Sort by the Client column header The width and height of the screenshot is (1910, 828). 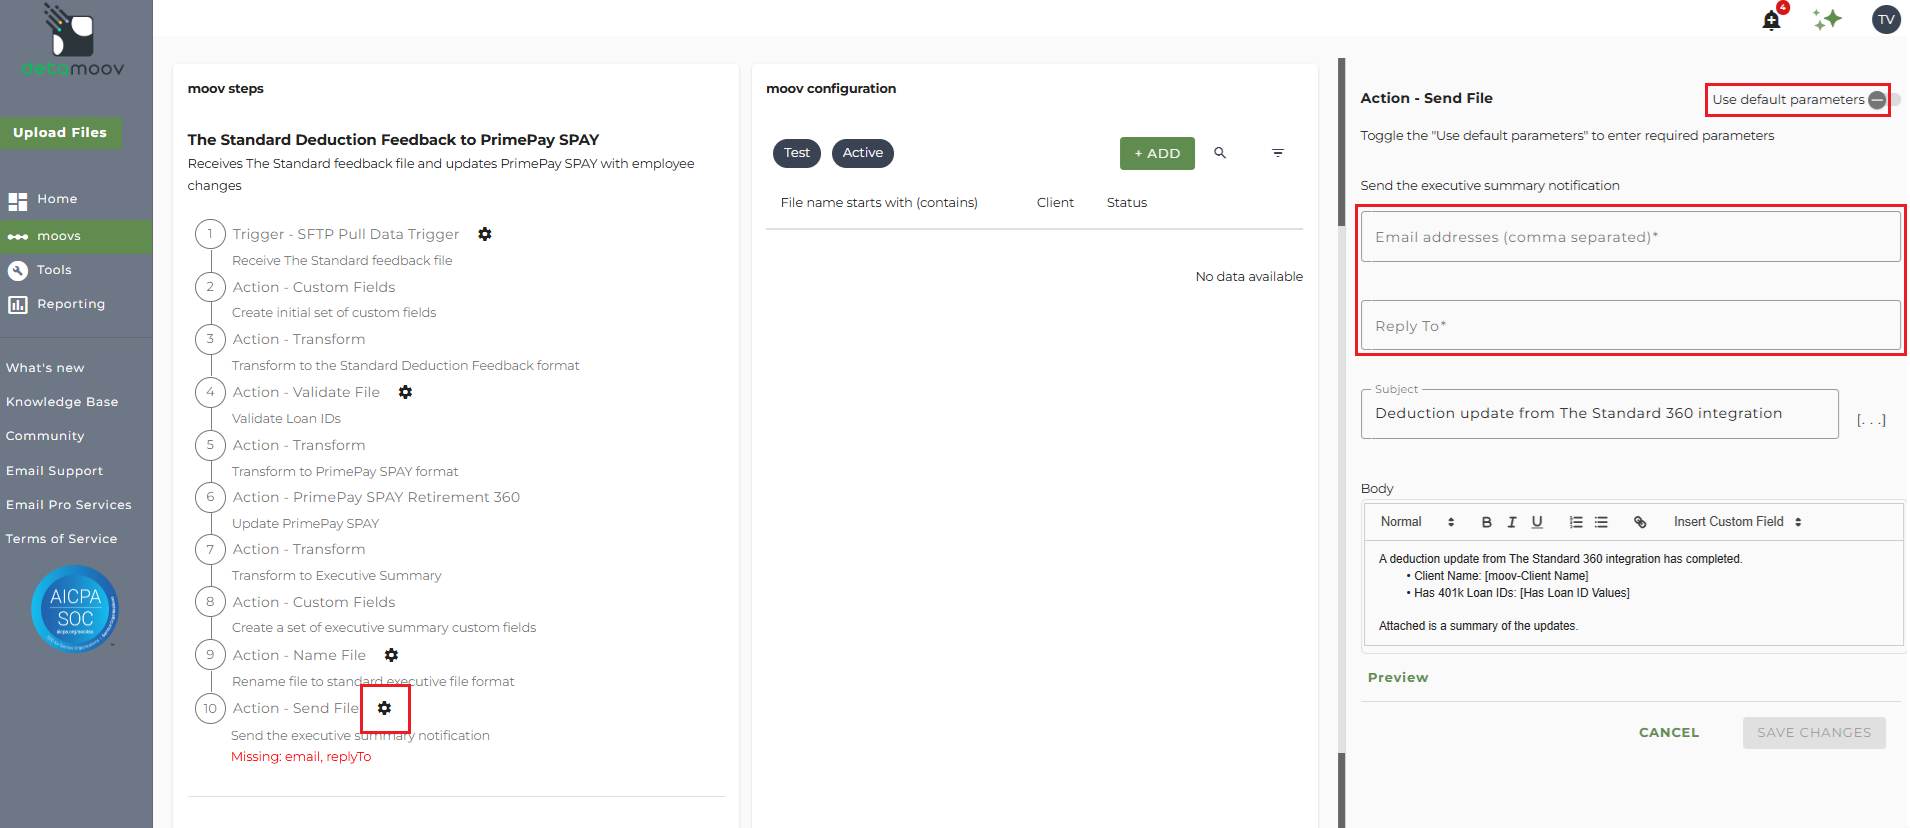pyautogui.click(x=1055, y=203)
